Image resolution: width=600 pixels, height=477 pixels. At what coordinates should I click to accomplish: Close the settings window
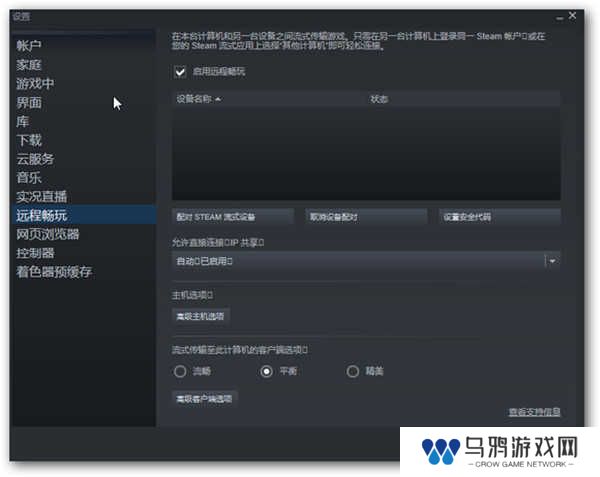click(x=572, y=15)
